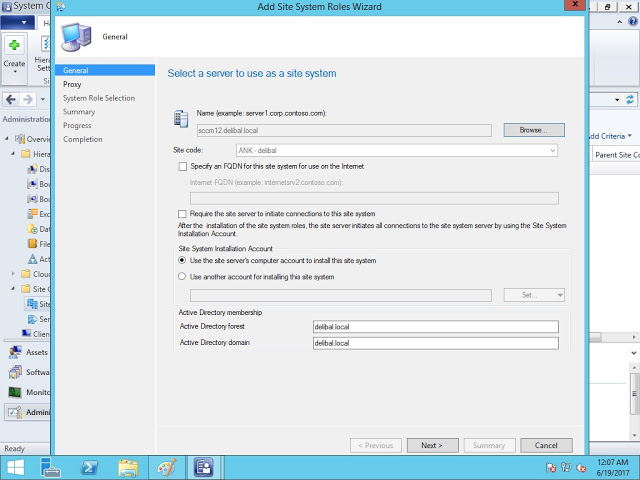This screenshot has height=480, width=640.
Task: Cancel the Add Site System Roles wizard
Action: [546, 445]
